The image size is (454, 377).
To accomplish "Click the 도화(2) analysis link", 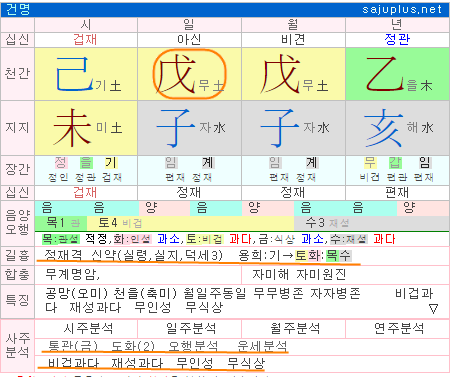I will 133,346.
